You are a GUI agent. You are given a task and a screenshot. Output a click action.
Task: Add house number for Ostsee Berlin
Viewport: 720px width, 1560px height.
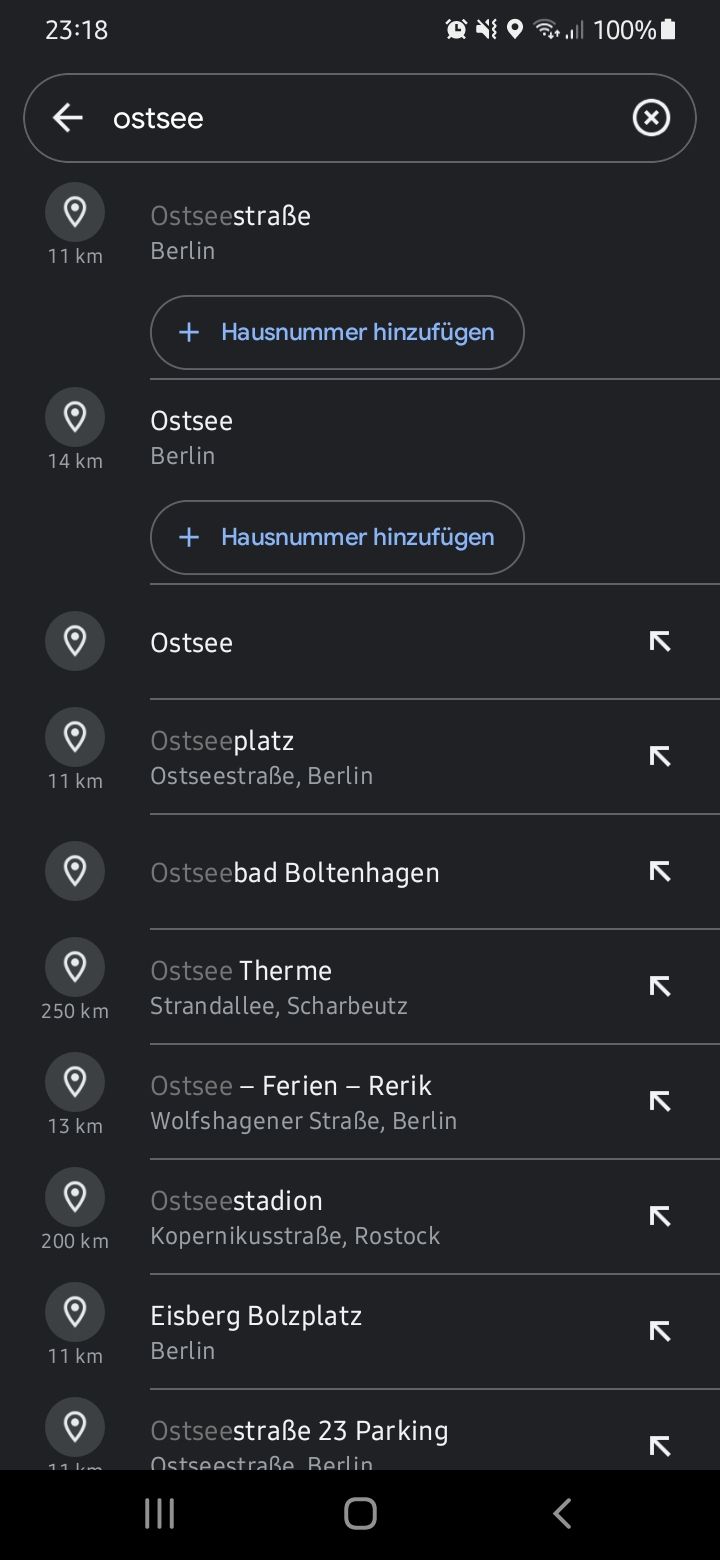coord(337,537)
